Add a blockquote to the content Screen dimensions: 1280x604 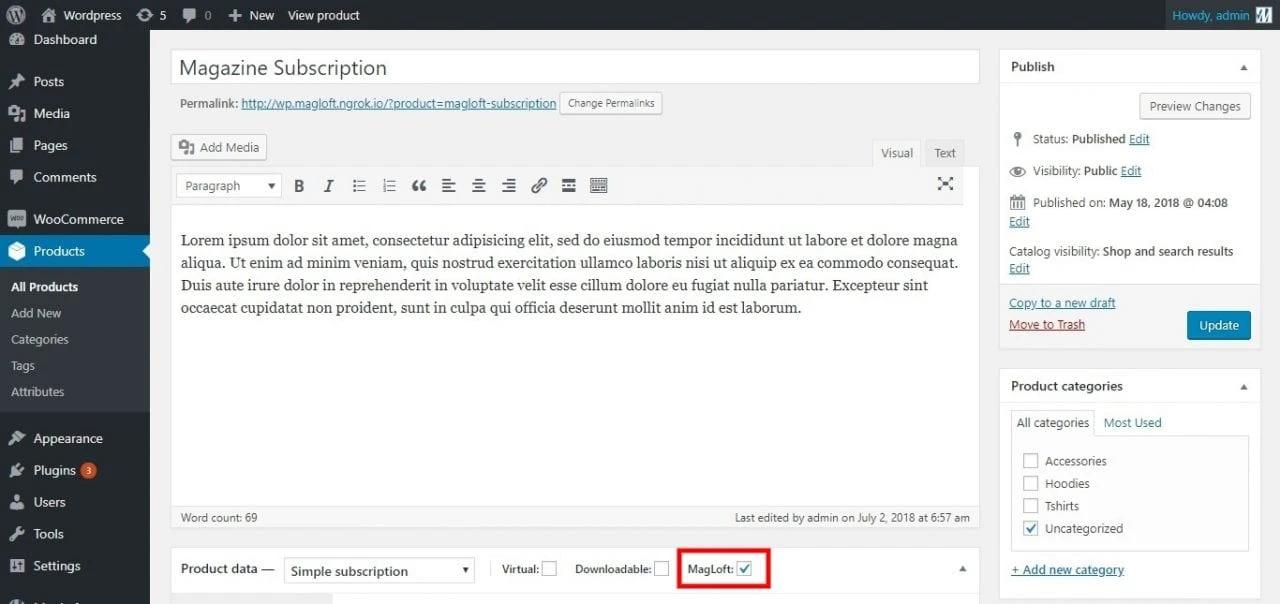pyautogui.click(x=419, y=185)
